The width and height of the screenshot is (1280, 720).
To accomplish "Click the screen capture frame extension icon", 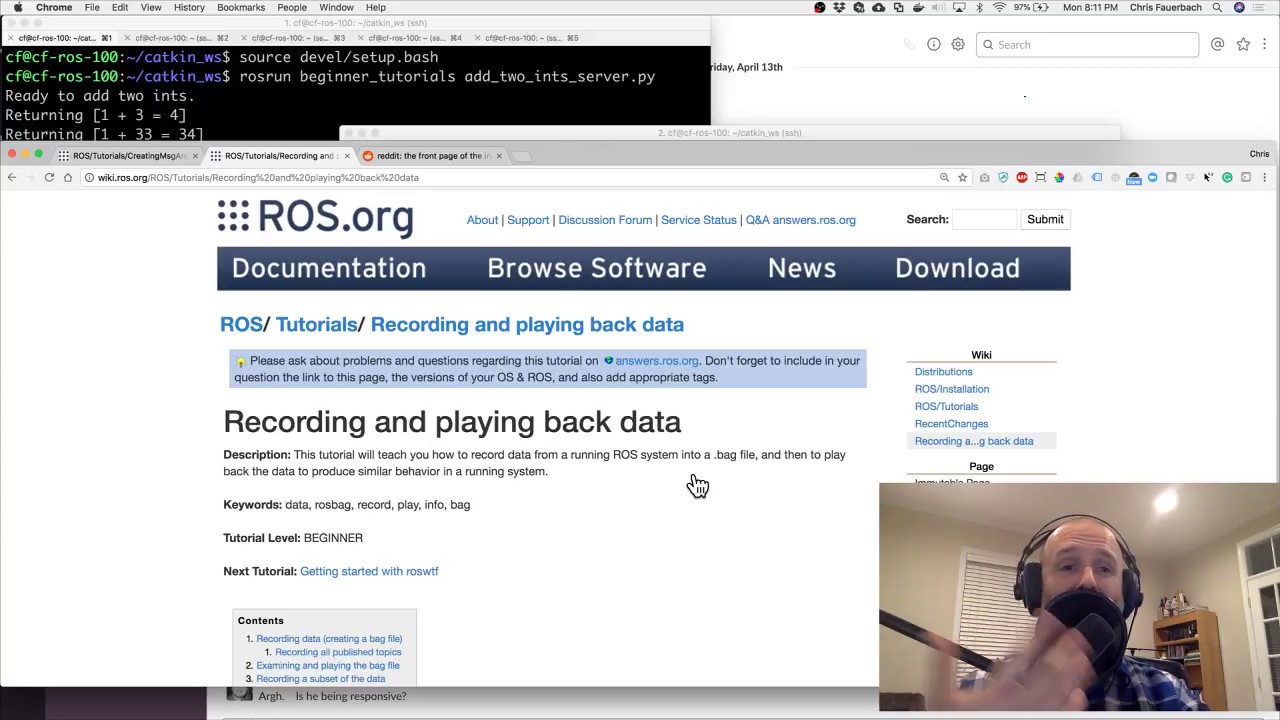I will pos(1040,177).
